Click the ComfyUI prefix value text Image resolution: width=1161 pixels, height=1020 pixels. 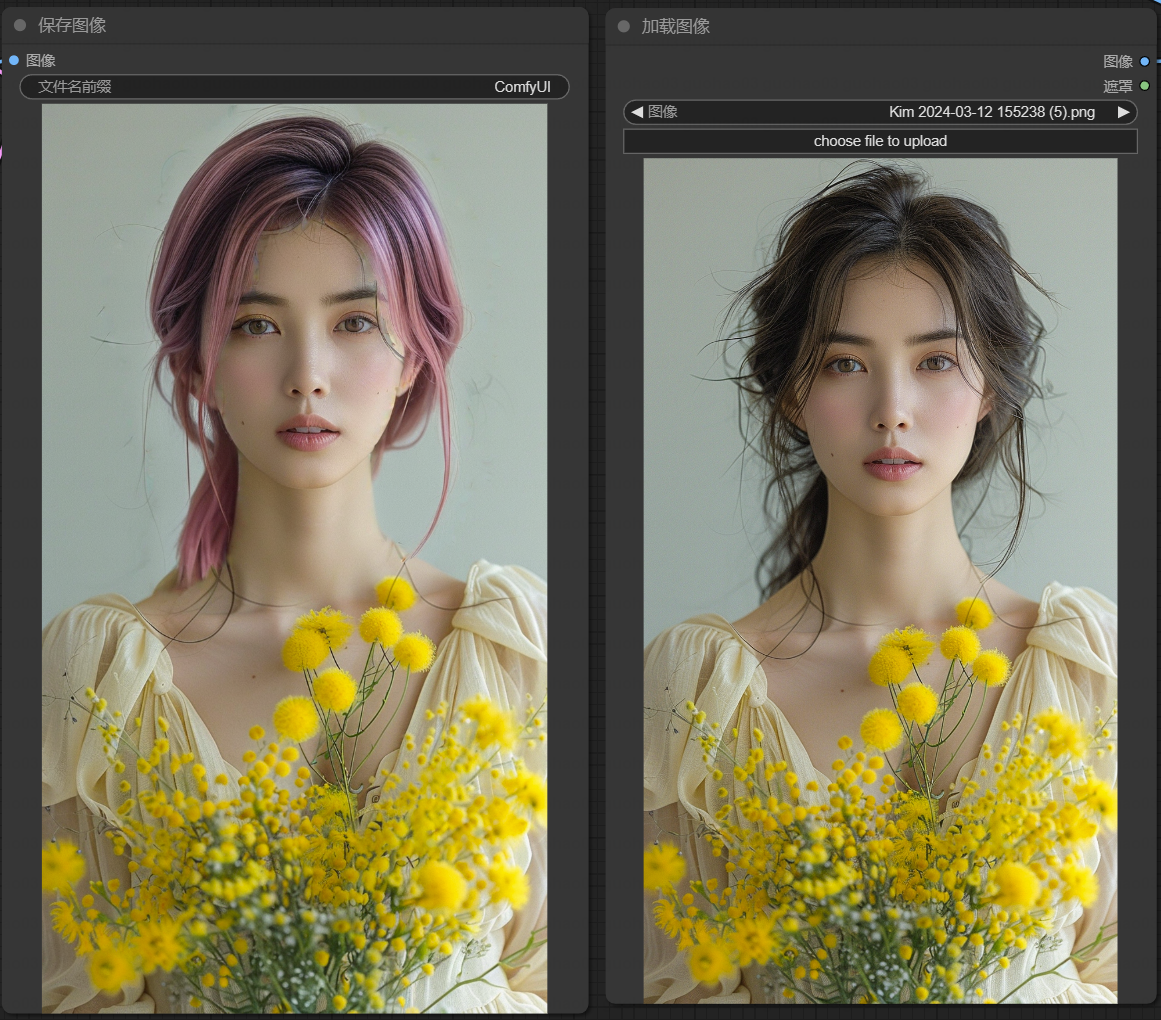[522, 87]
